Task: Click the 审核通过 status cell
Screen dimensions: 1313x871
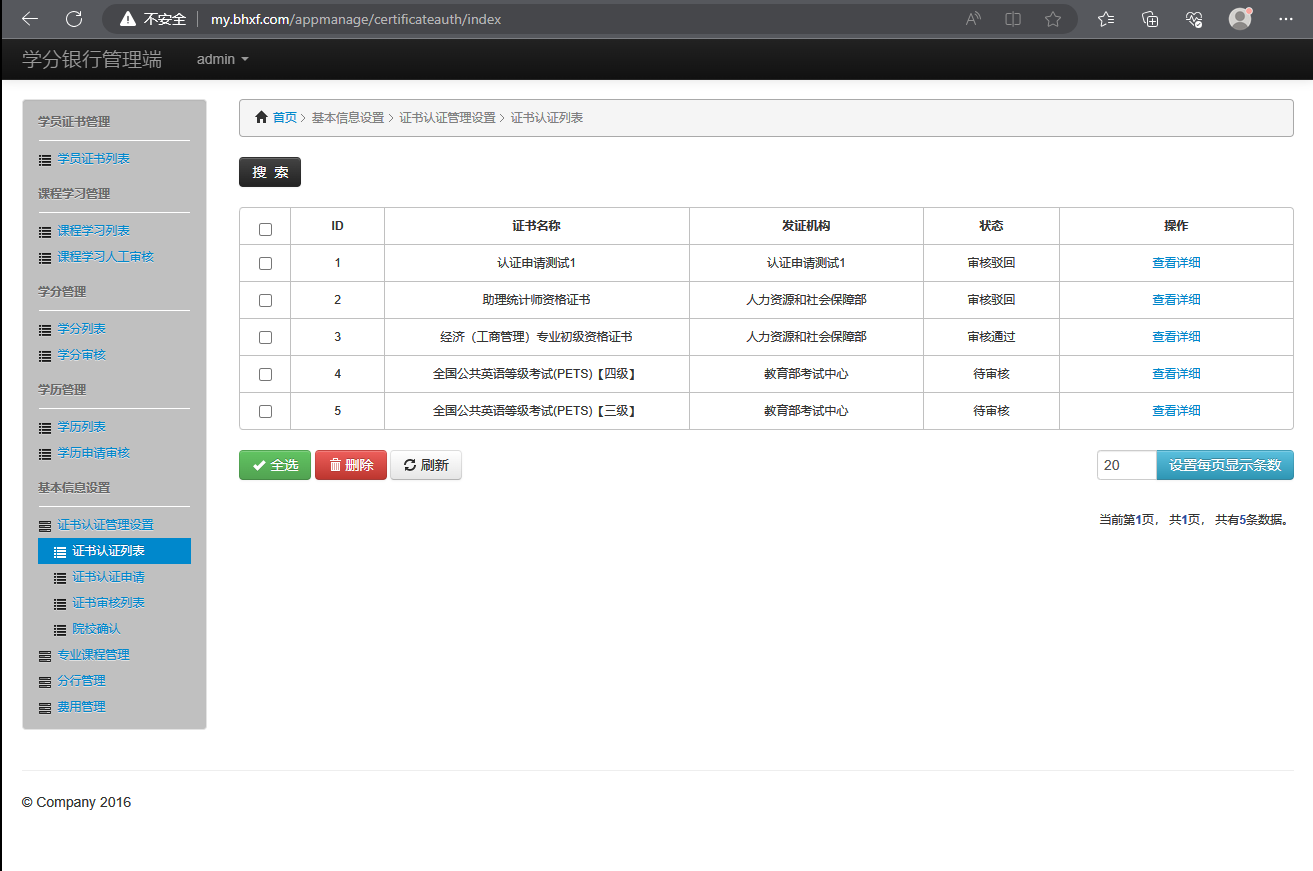Action: coord(991,337)
